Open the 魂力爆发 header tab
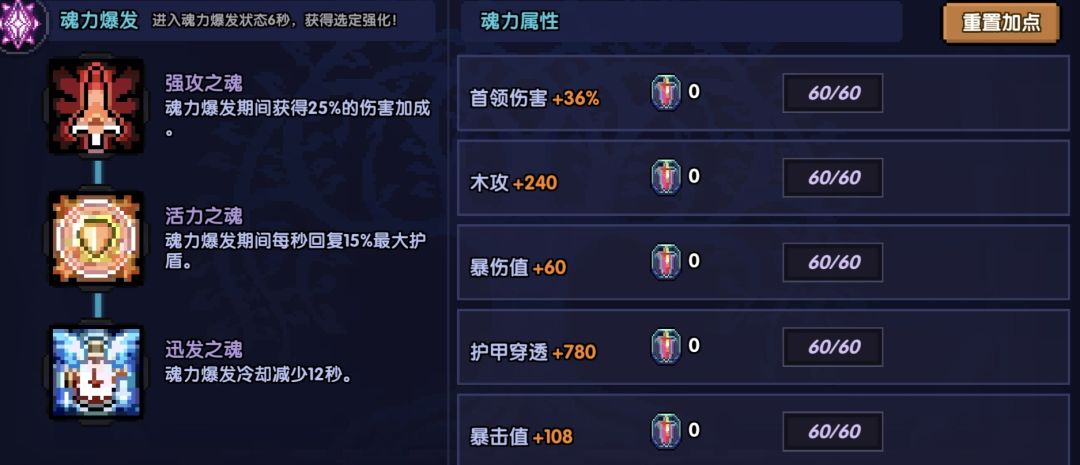The image size is (1080, 465). pyautogui.click(x=99, y=21)
